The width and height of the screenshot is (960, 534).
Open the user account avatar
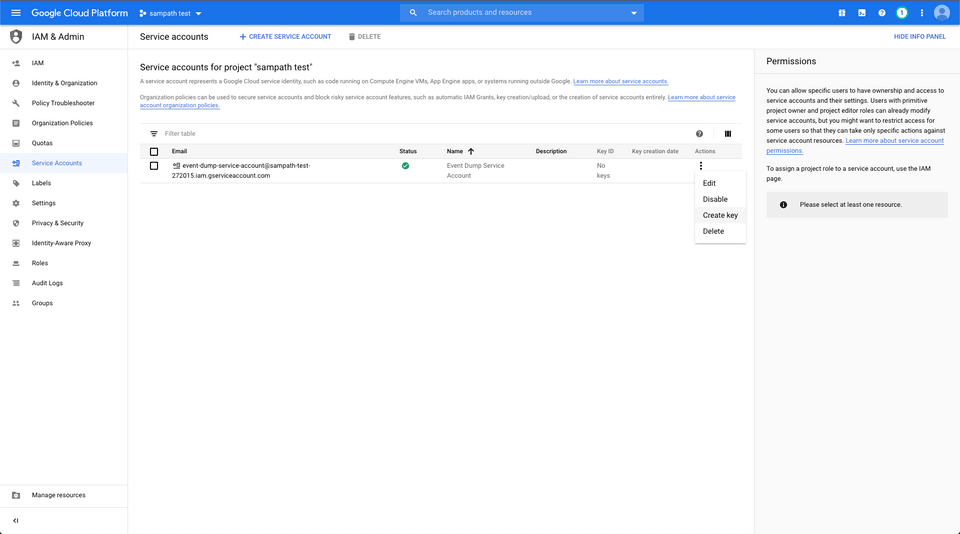[941, 13]
